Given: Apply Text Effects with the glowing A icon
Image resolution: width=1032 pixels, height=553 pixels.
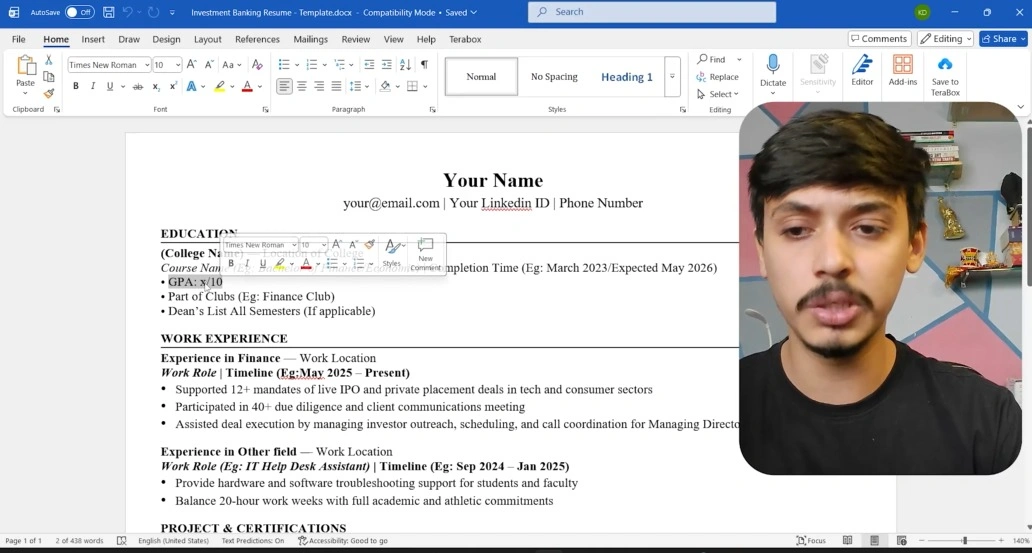Looking at the screenshot, I should tap(192, 86).
